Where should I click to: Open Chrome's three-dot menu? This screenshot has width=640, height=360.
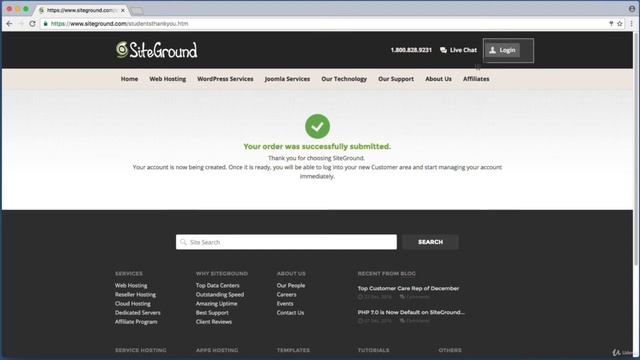point(631,24)
